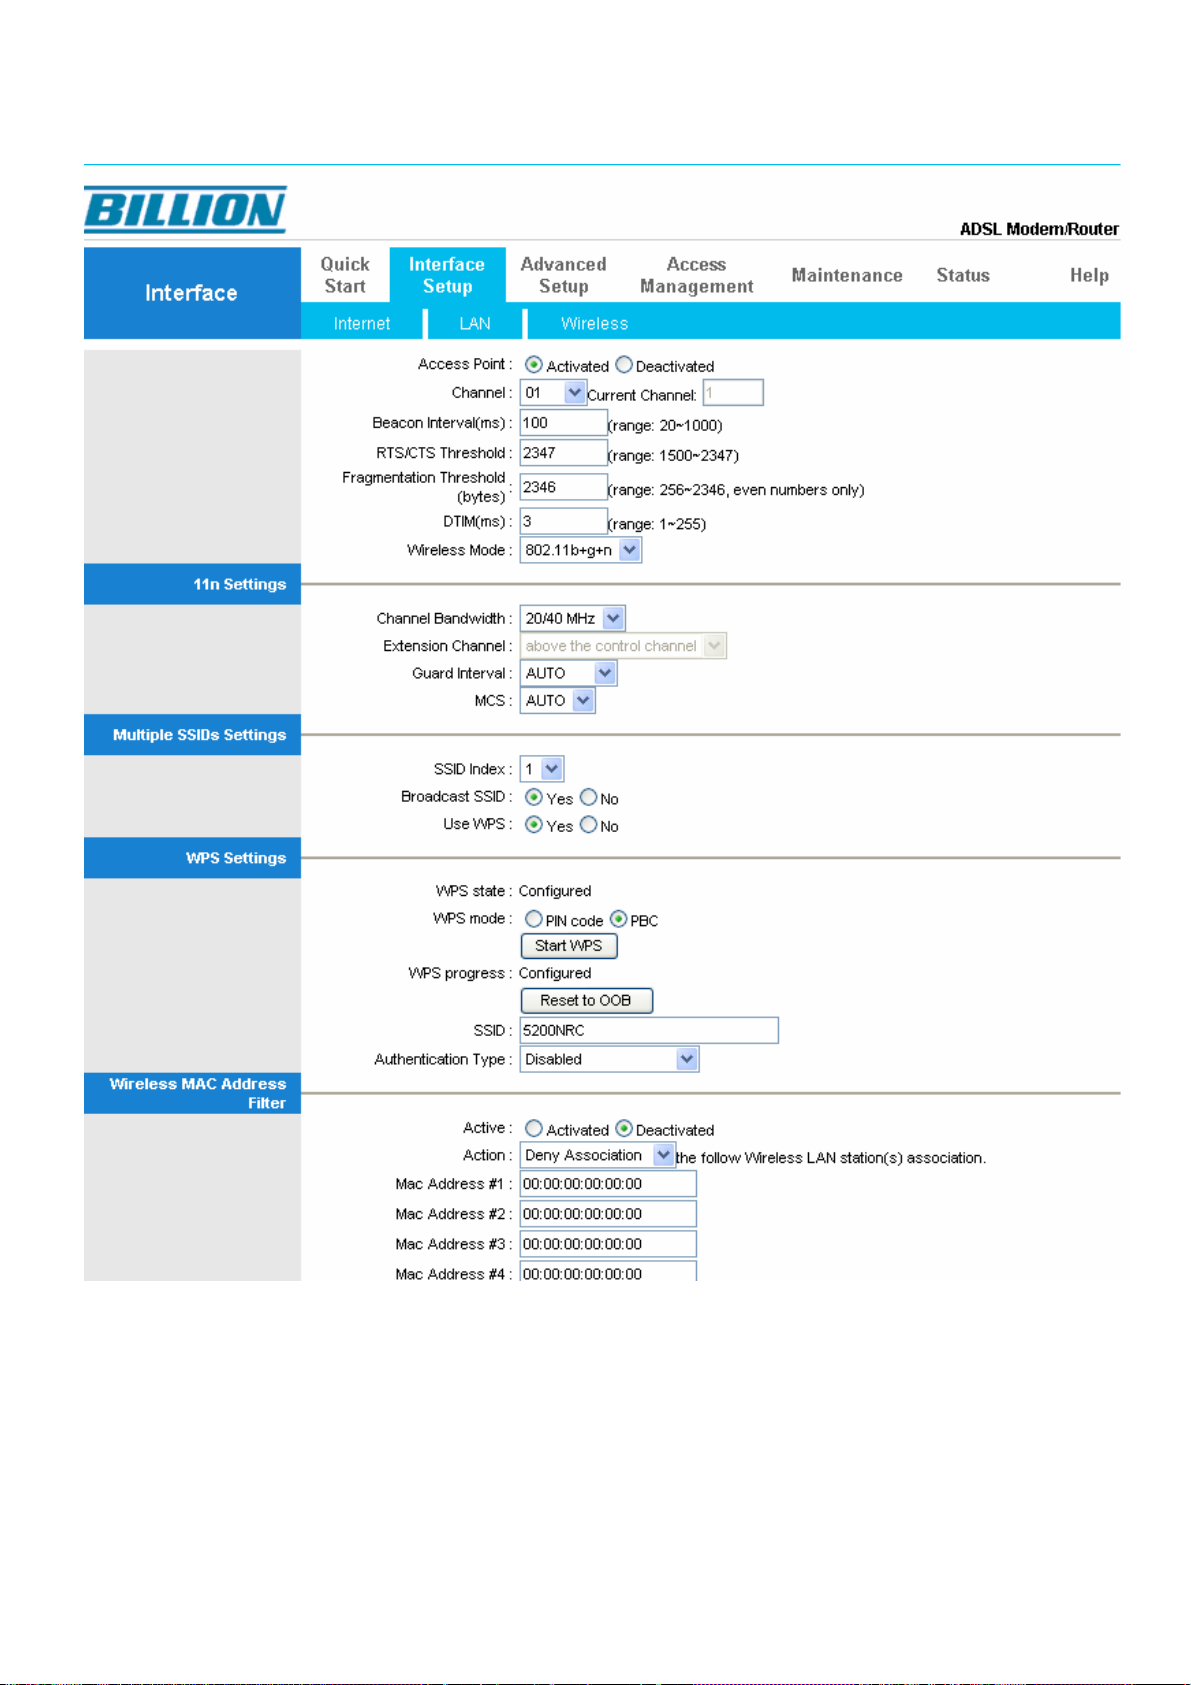1191x1685 pixels.
Task: Click the WPS state Configured value
Action: (555, 891)
